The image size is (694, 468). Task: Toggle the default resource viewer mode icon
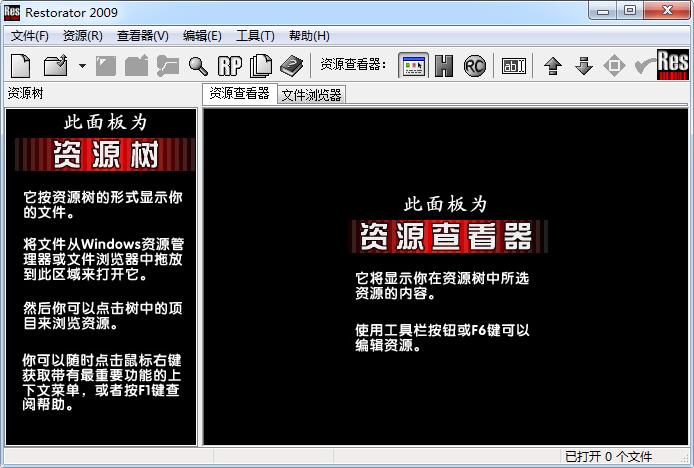click(413, 66)
